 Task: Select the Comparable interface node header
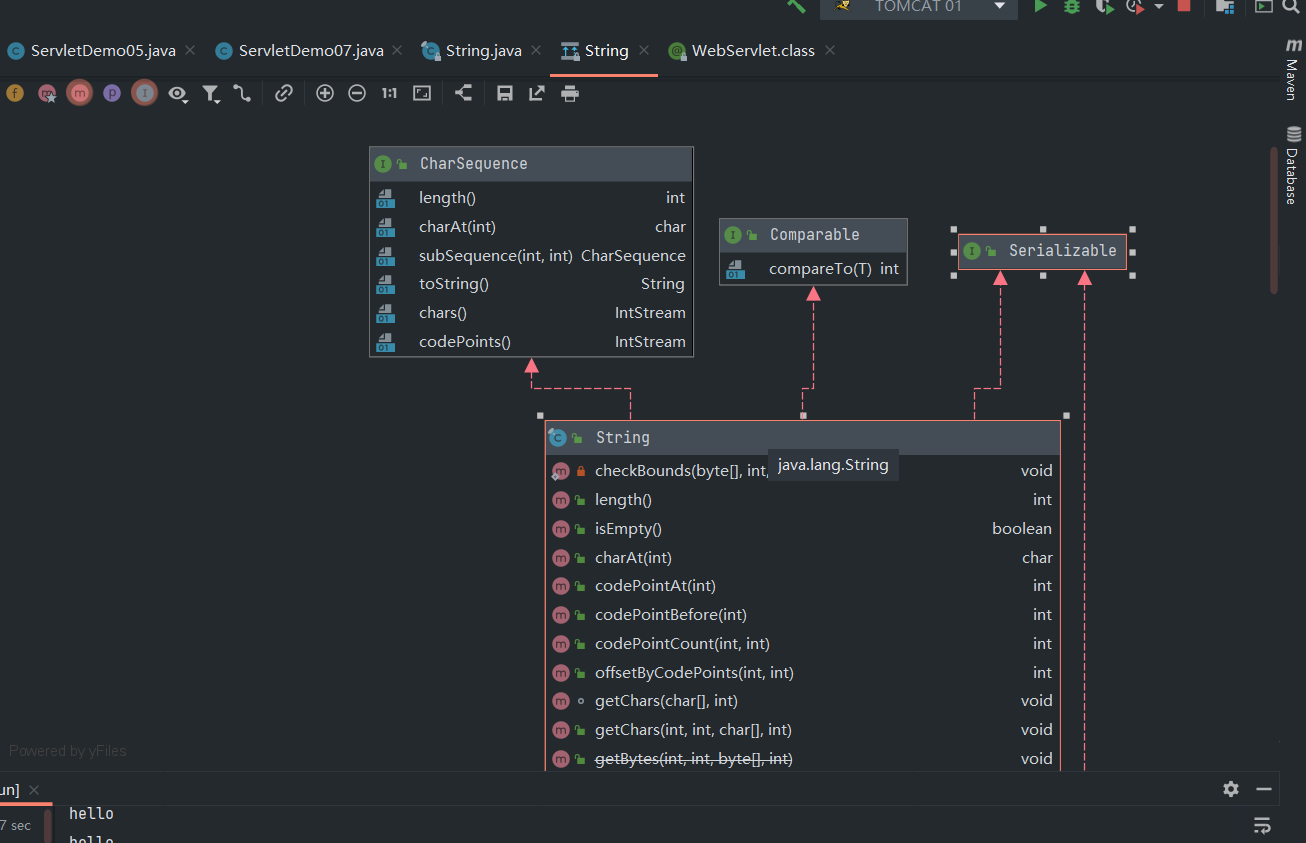[x=813, y=235]
